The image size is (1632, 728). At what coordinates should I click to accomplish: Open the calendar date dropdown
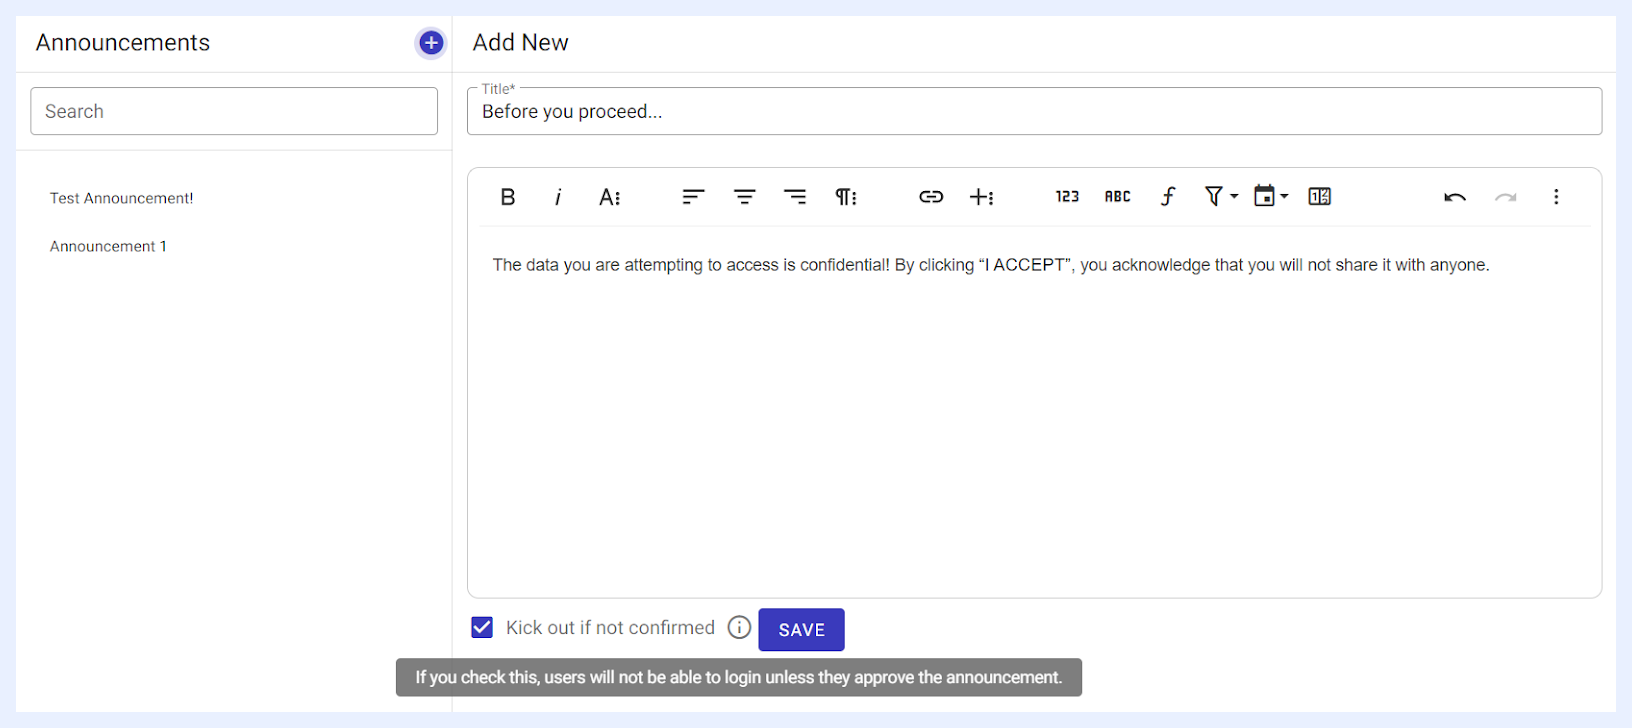coord(1270,197)
